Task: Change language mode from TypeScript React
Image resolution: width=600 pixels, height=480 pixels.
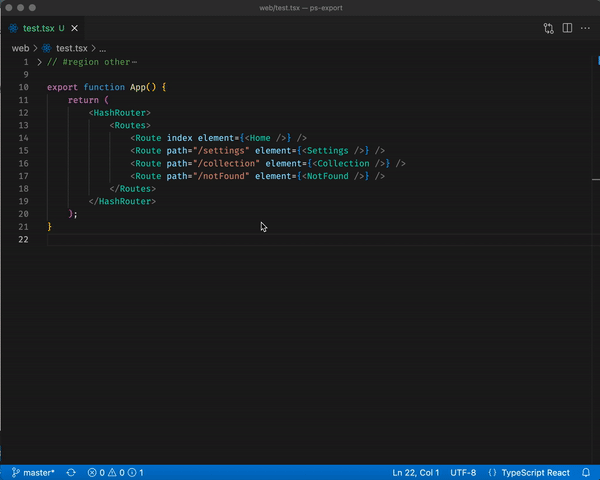Action: 535,473
